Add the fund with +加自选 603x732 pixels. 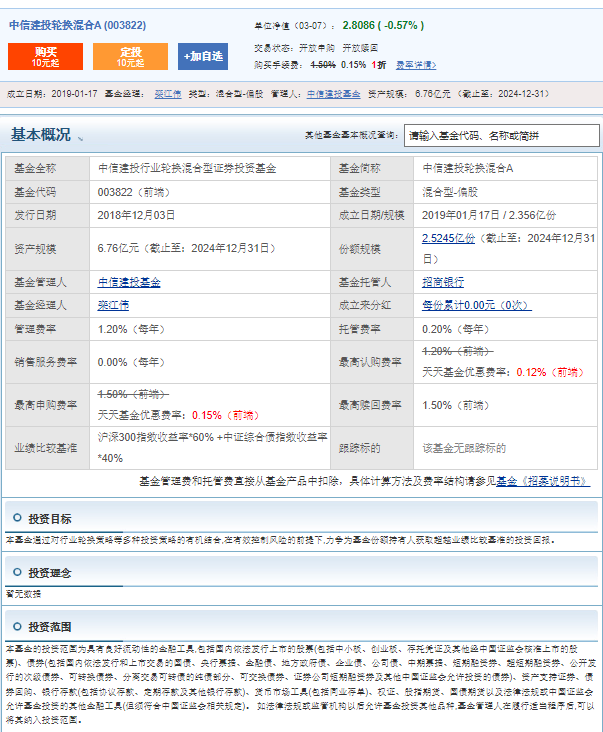tap(203, 56)
